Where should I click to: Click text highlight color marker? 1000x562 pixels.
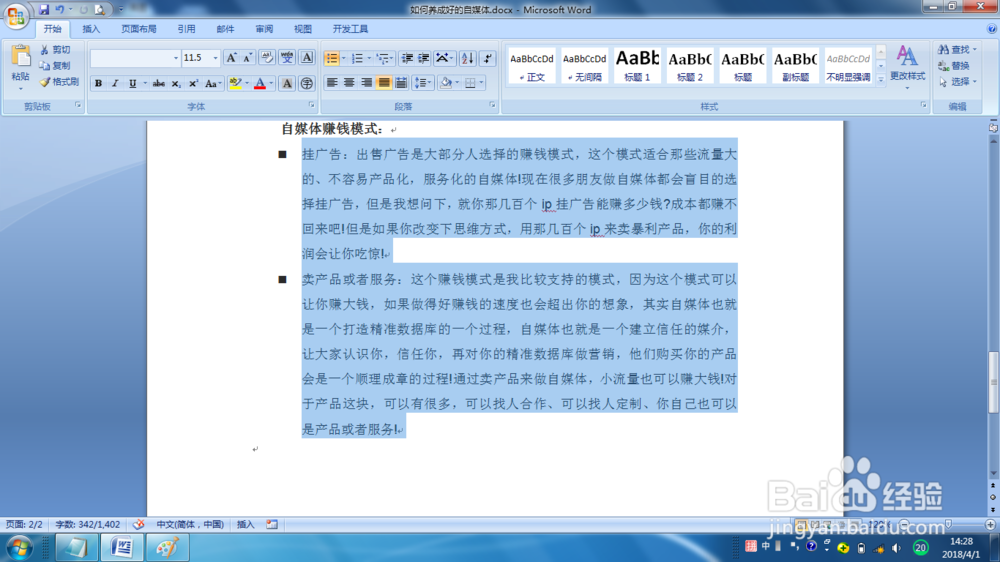235,84
